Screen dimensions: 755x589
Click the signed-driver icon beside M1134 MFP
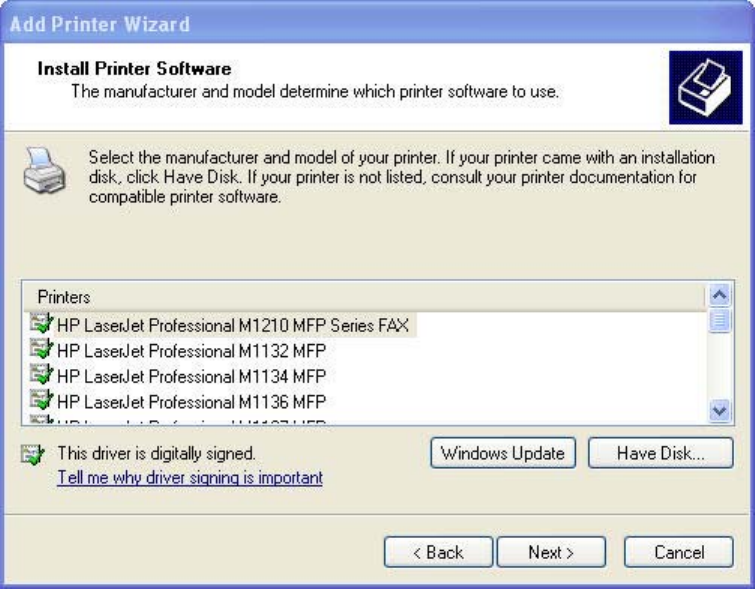[x=41, y=375]
